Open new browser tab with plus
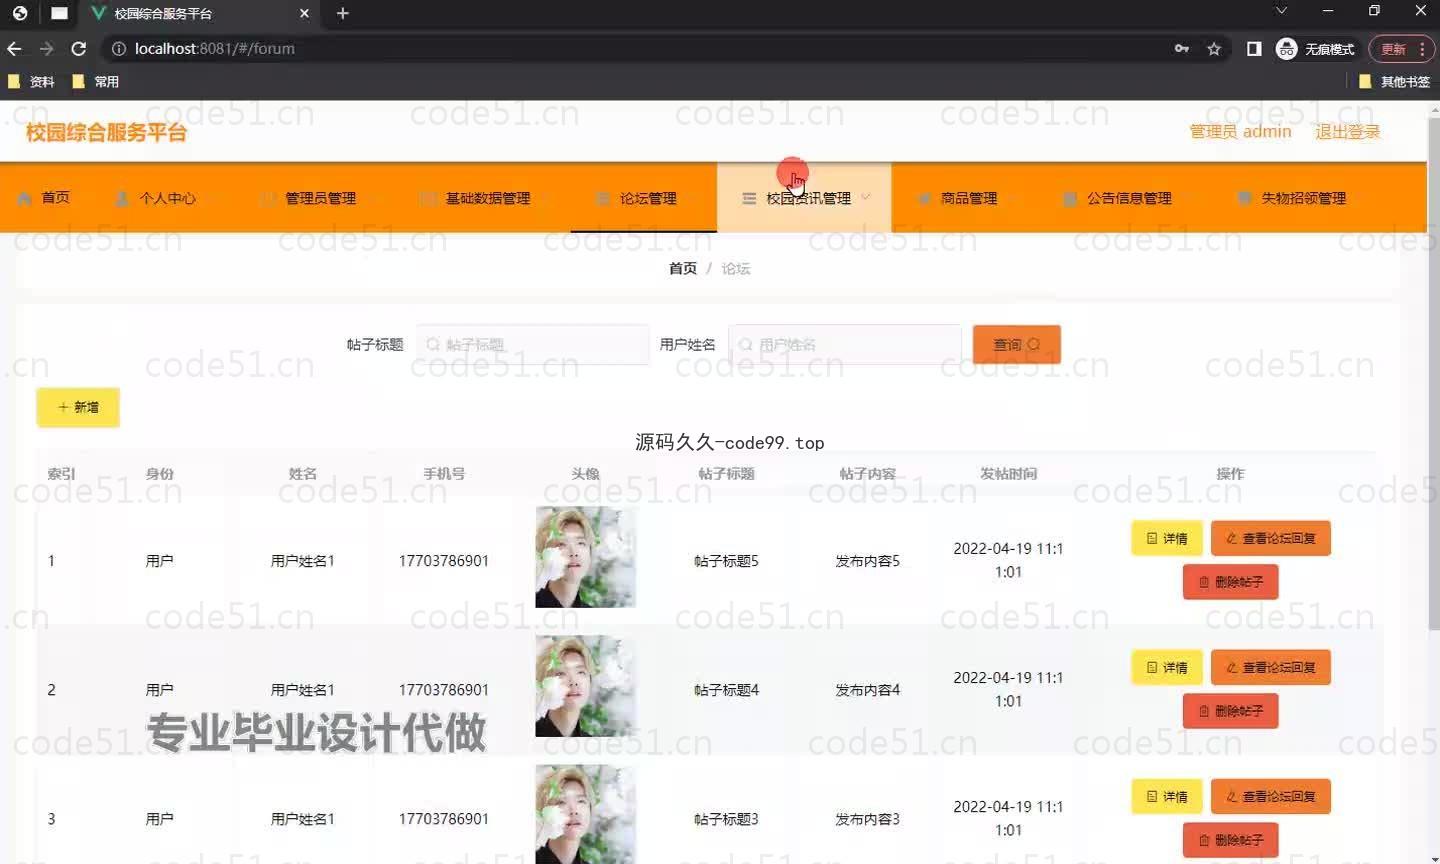This screenshot has width=1440, height=864. pos(342,13)
